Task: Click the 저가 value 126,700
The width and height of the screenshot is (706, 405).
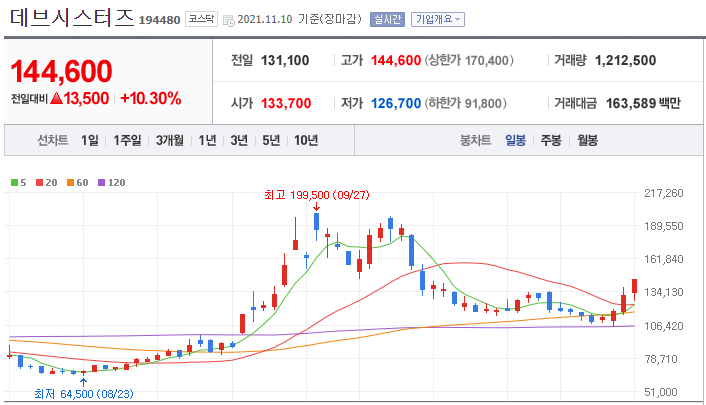Action: click(x=396, y=103)
